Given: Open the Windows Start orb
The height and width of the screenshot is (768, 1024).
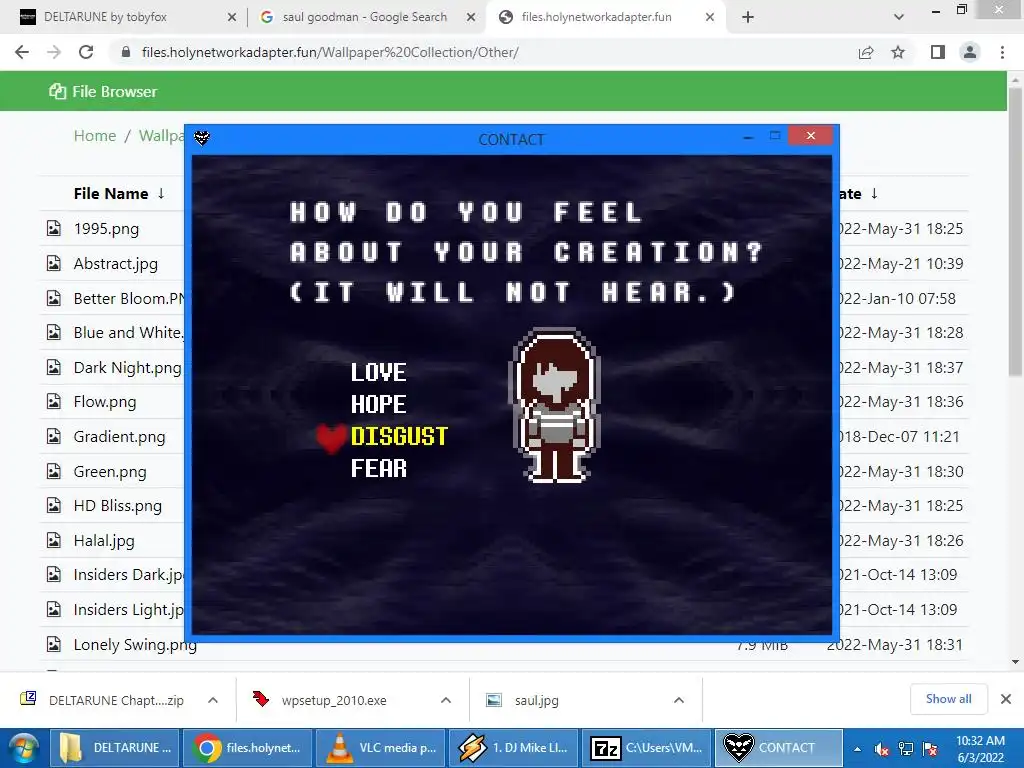Looking at the screenshot, I should click(24, 748).
